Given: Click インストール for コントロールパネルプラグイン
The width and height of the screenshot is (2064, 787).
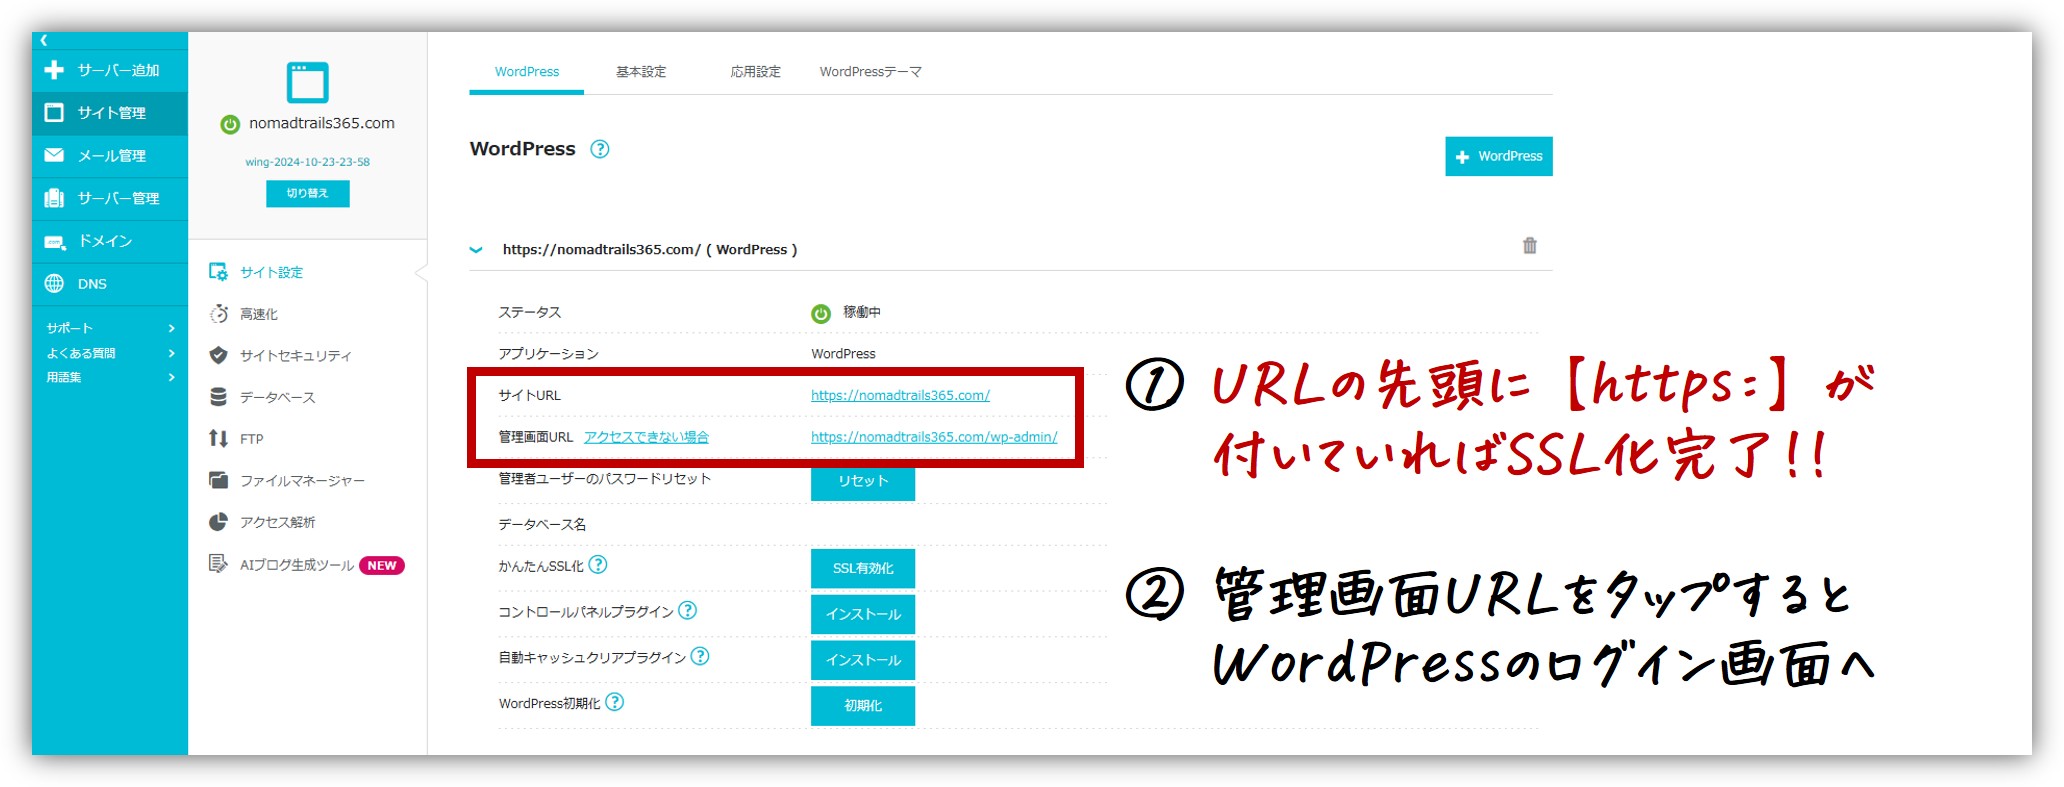Looking at the screenshot, I should [x=863, y=614].
